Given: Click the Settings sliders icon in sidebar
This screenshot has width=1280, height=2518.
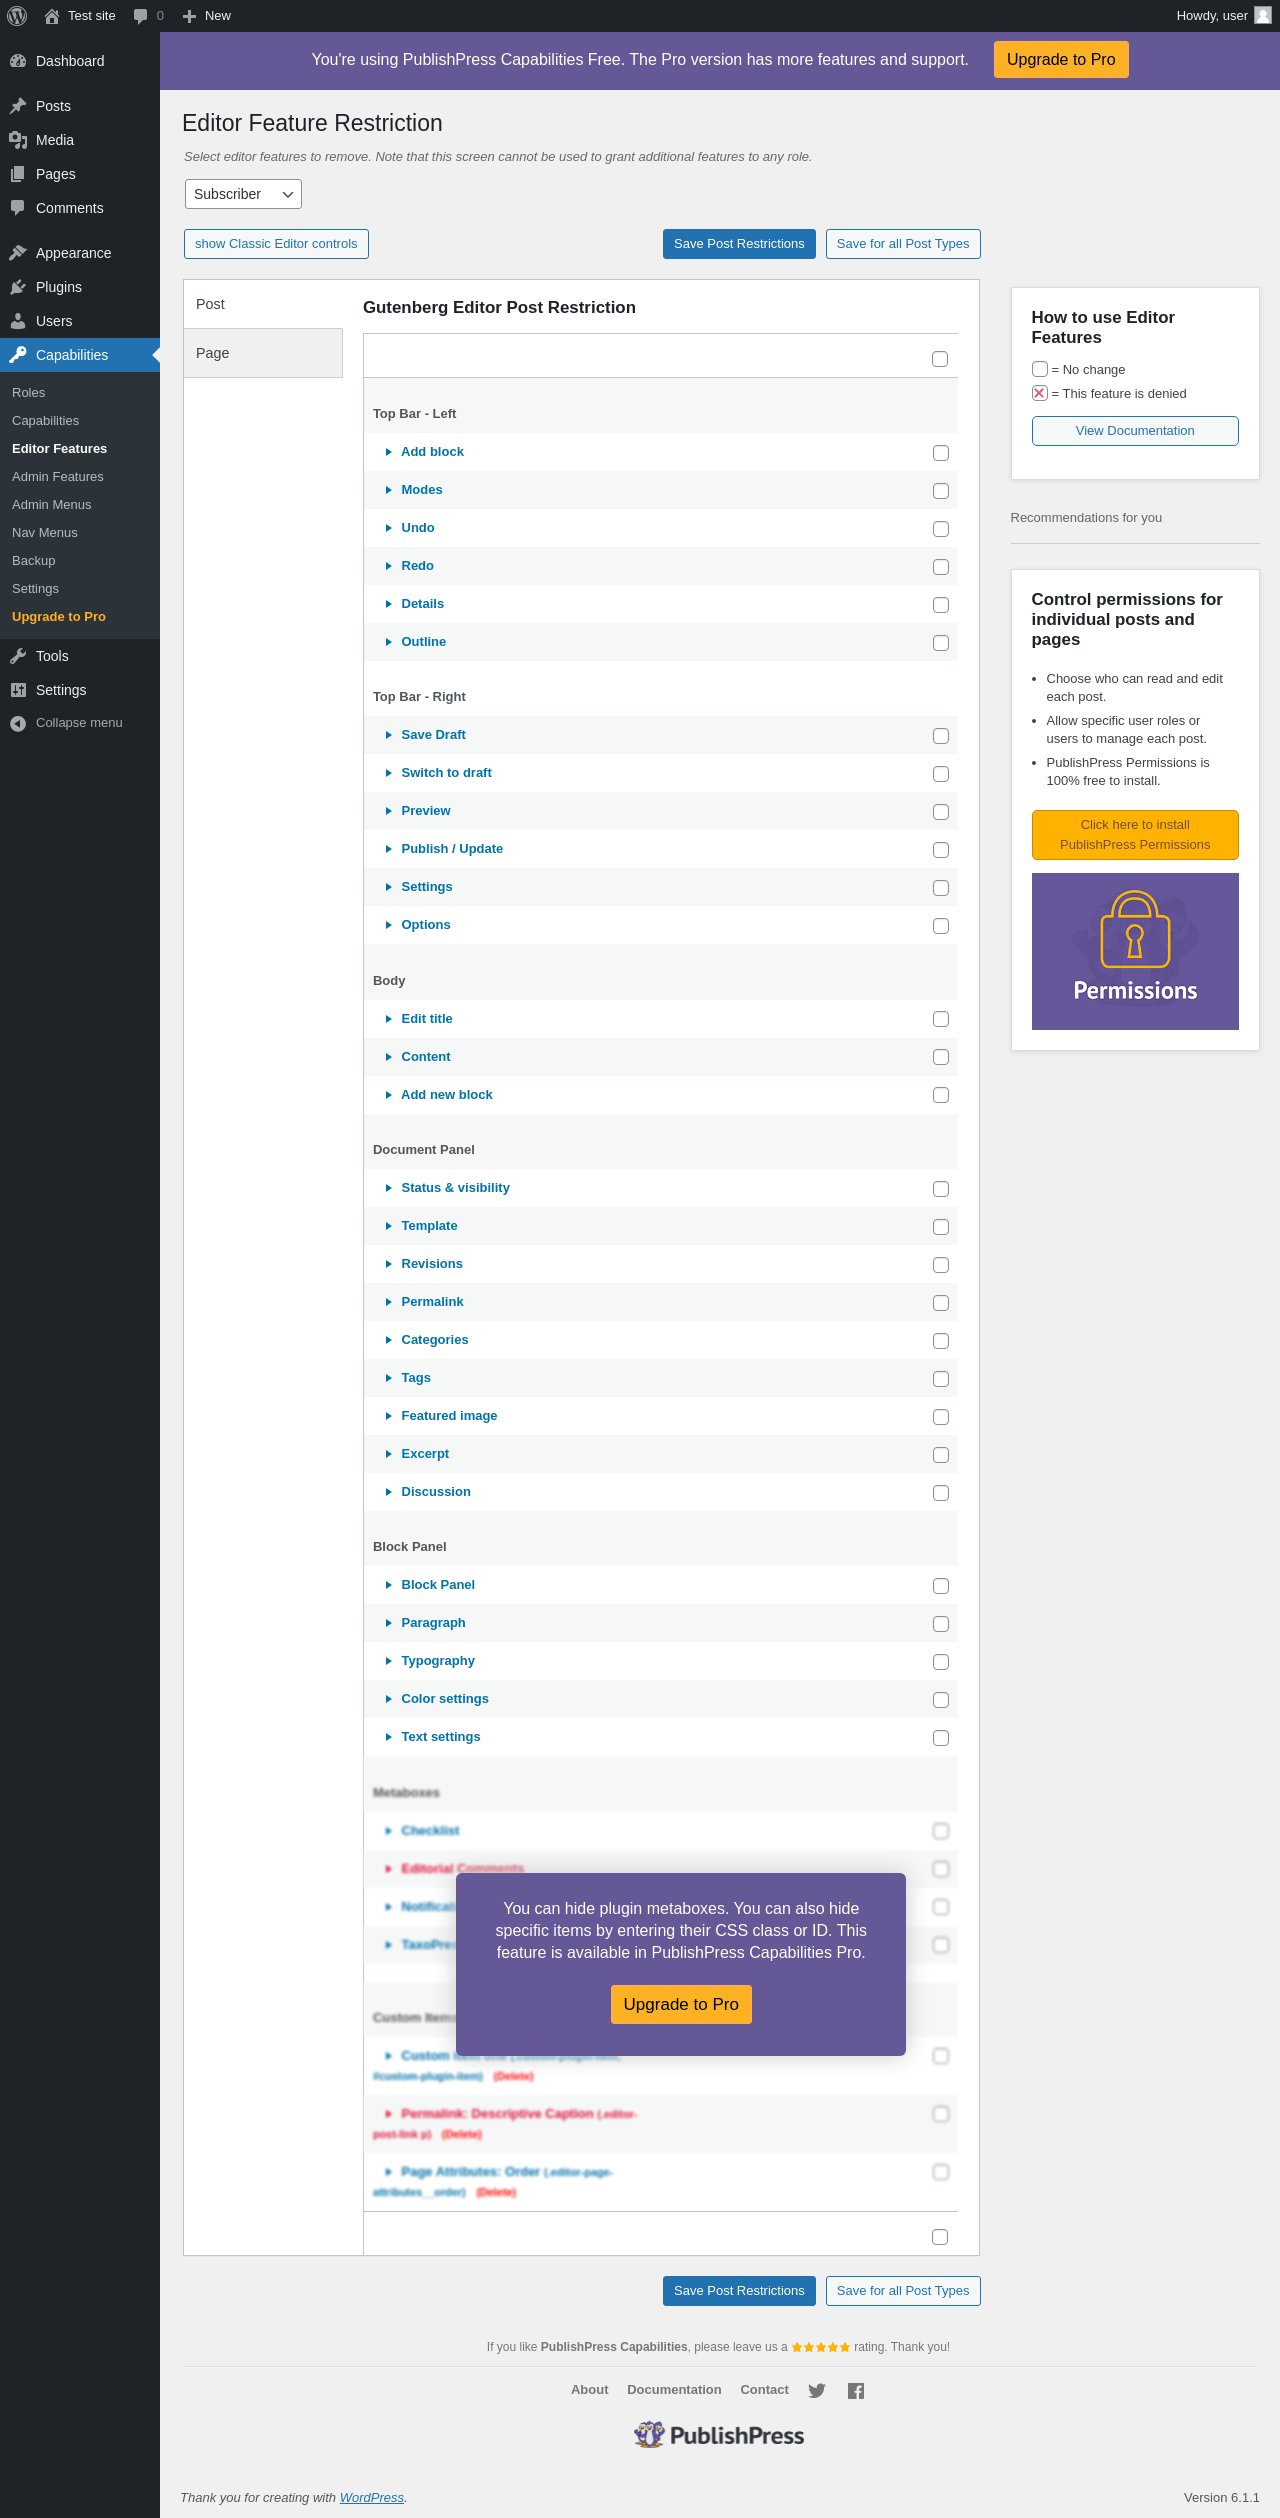Looking at the screenshot, I should click(x=18, y=690).
